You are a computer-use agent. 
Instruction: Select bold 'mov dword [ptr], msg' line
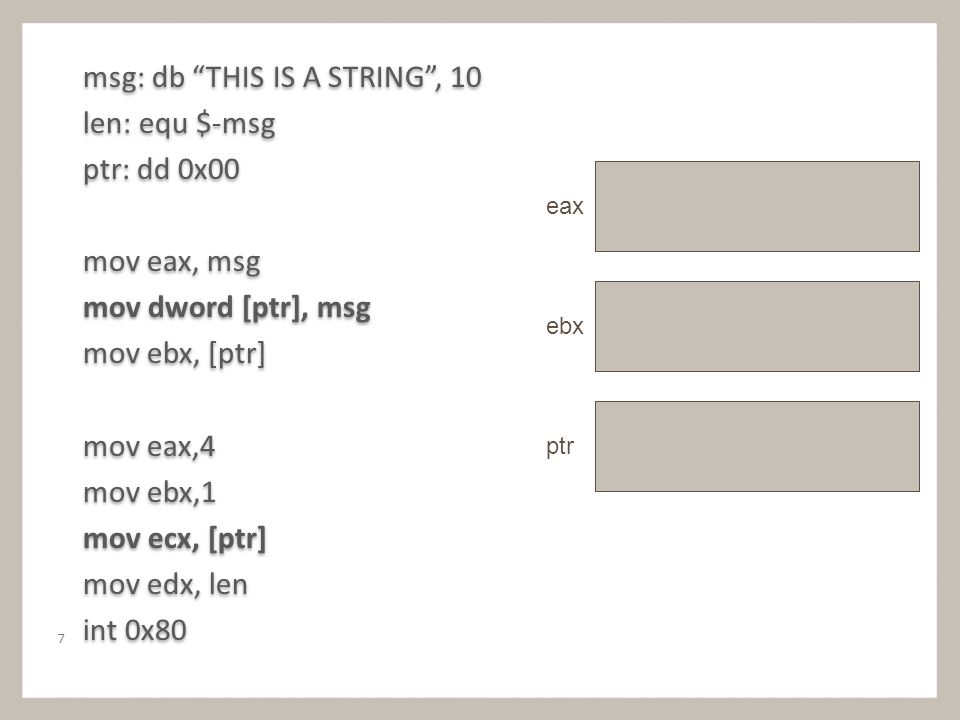227,308
